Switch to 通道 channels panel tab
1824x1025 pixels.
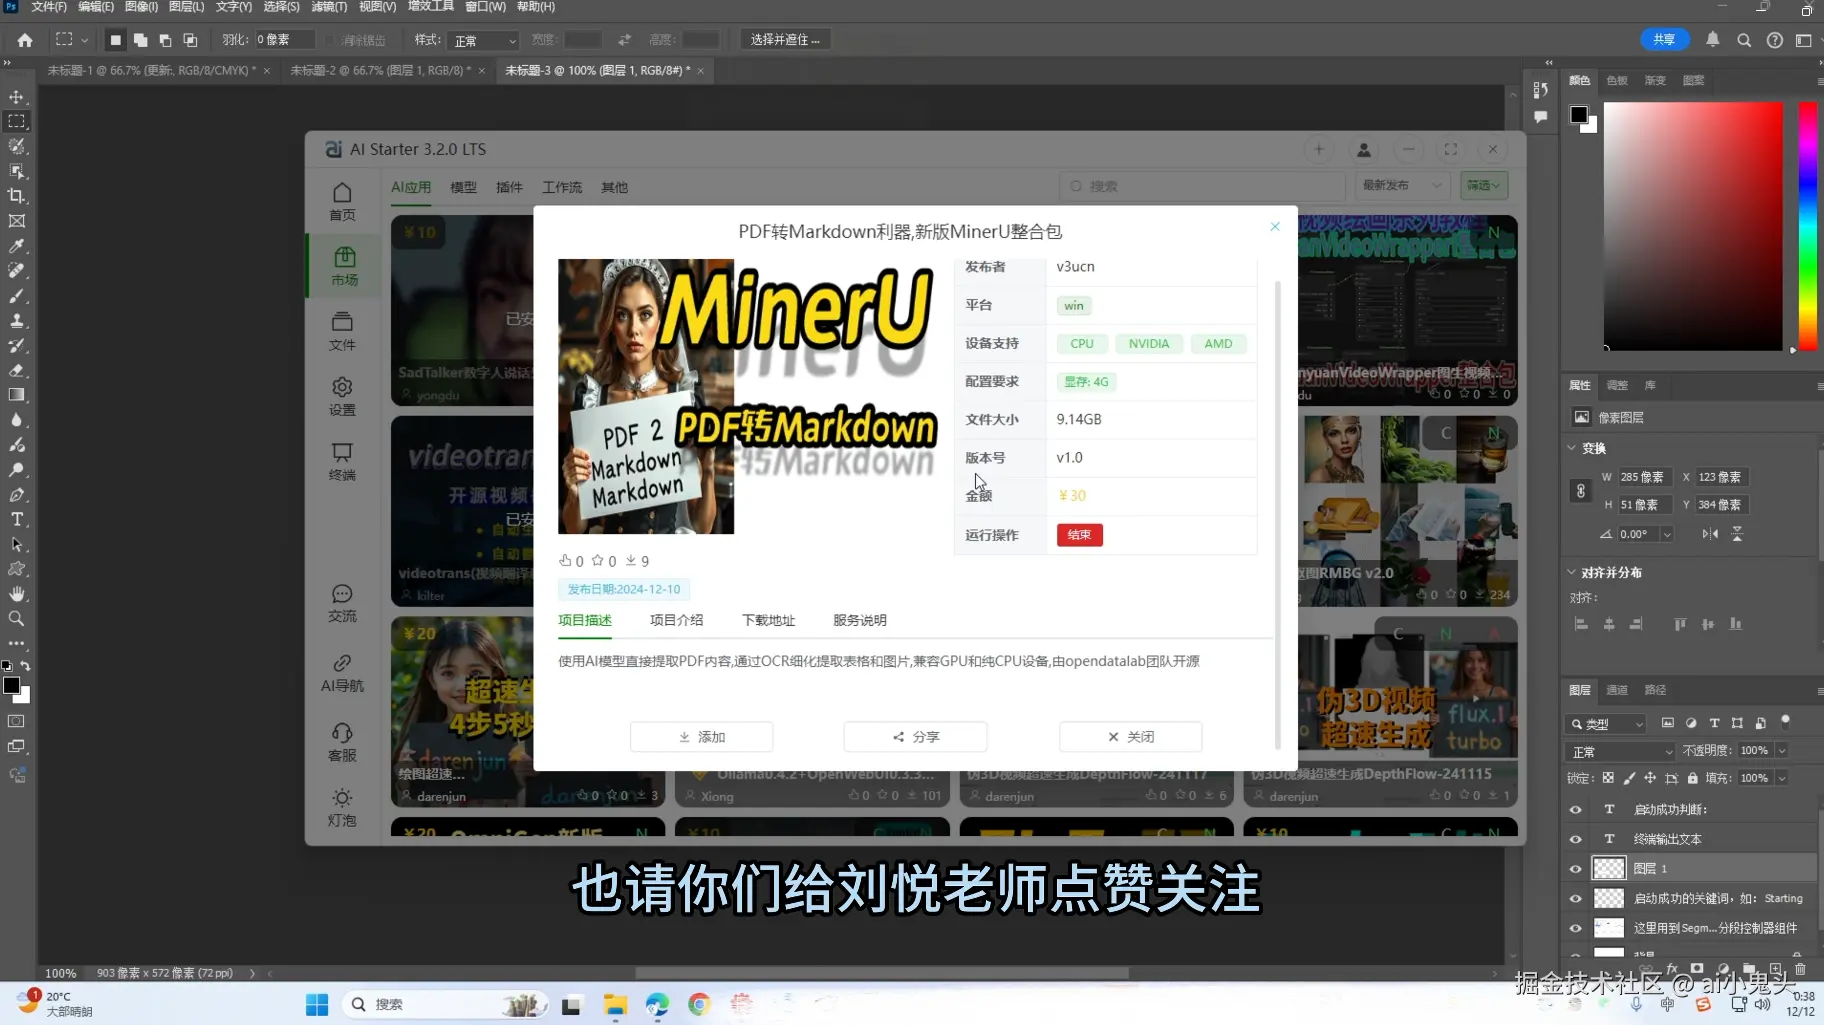1617,690
